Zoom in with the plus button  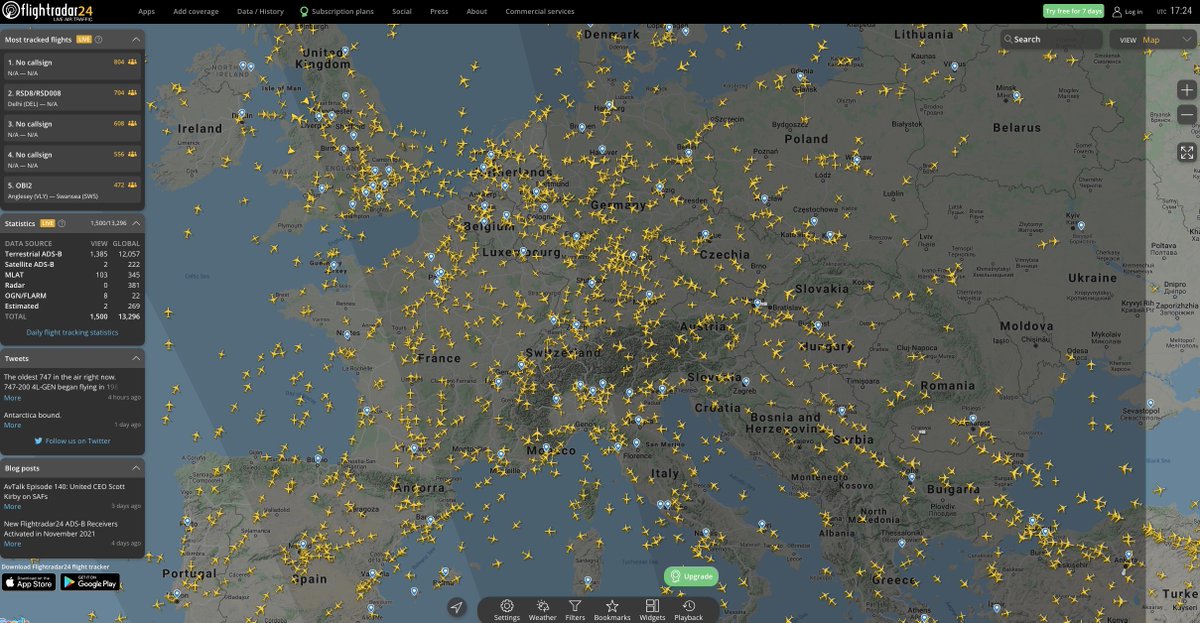(1186, 90)
